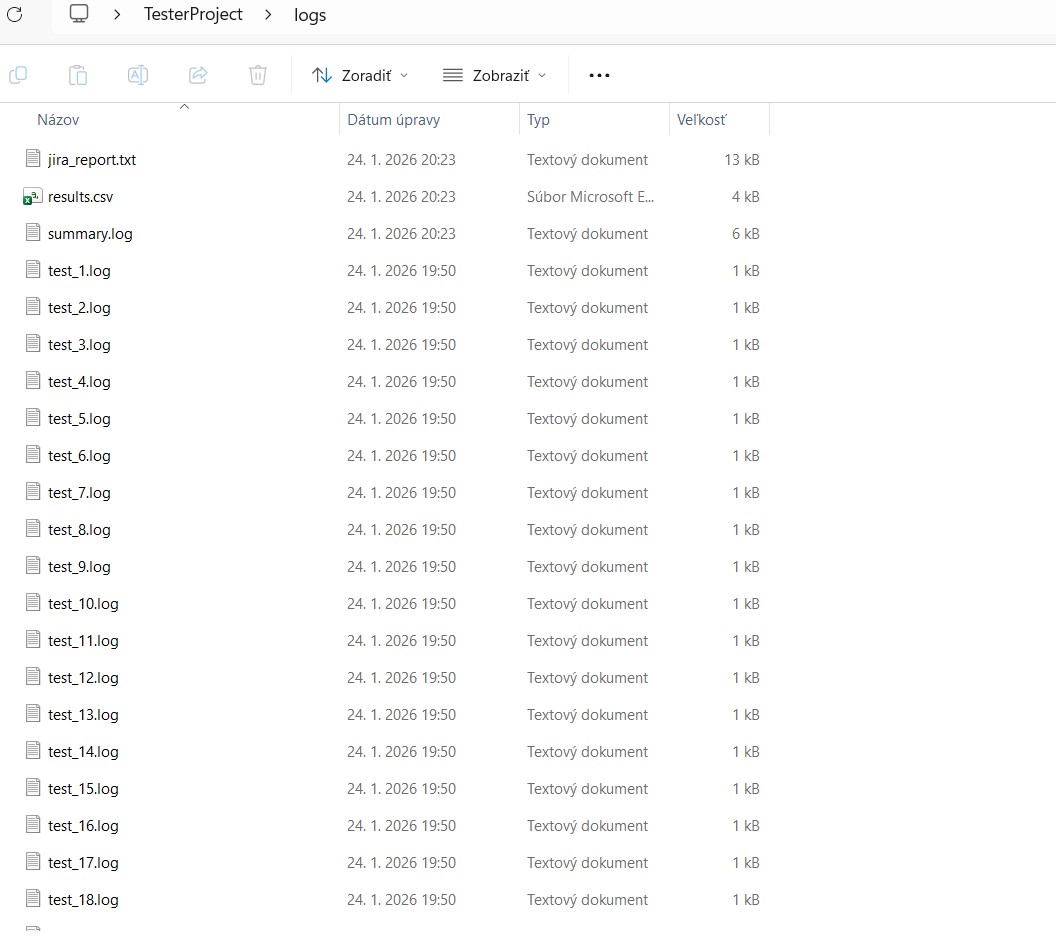Click the Share icon in toolbar

(198, 75)
